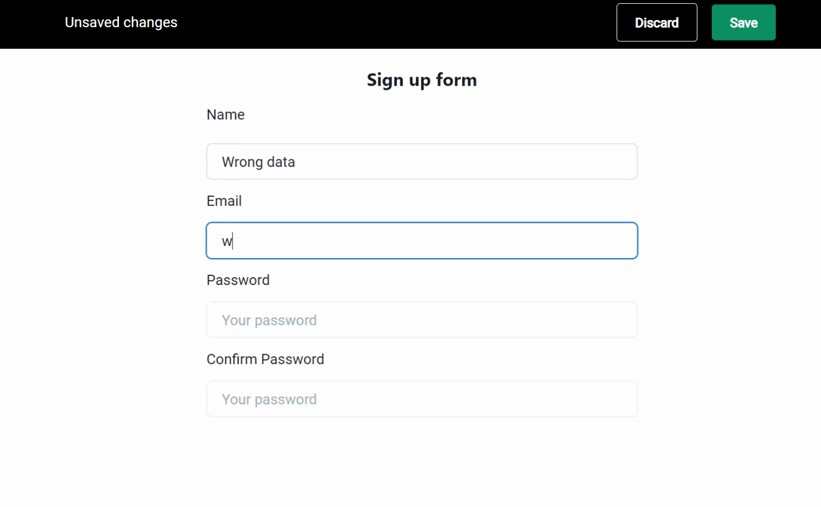Screen dimensions: 821x507
Task: Click "Your password" placeholder in Password field
Action: coord(269,320)
